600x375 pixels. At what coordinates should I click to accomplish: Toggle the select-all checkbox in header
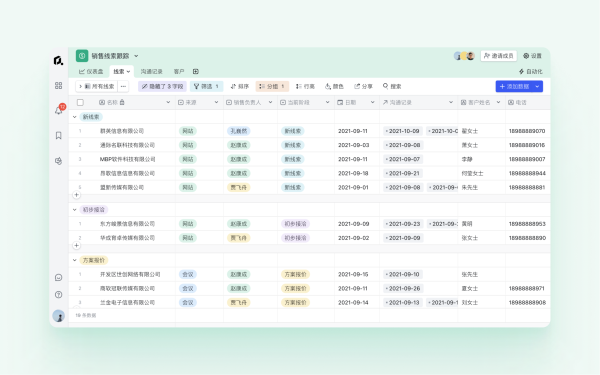click(x=80, y=103)
